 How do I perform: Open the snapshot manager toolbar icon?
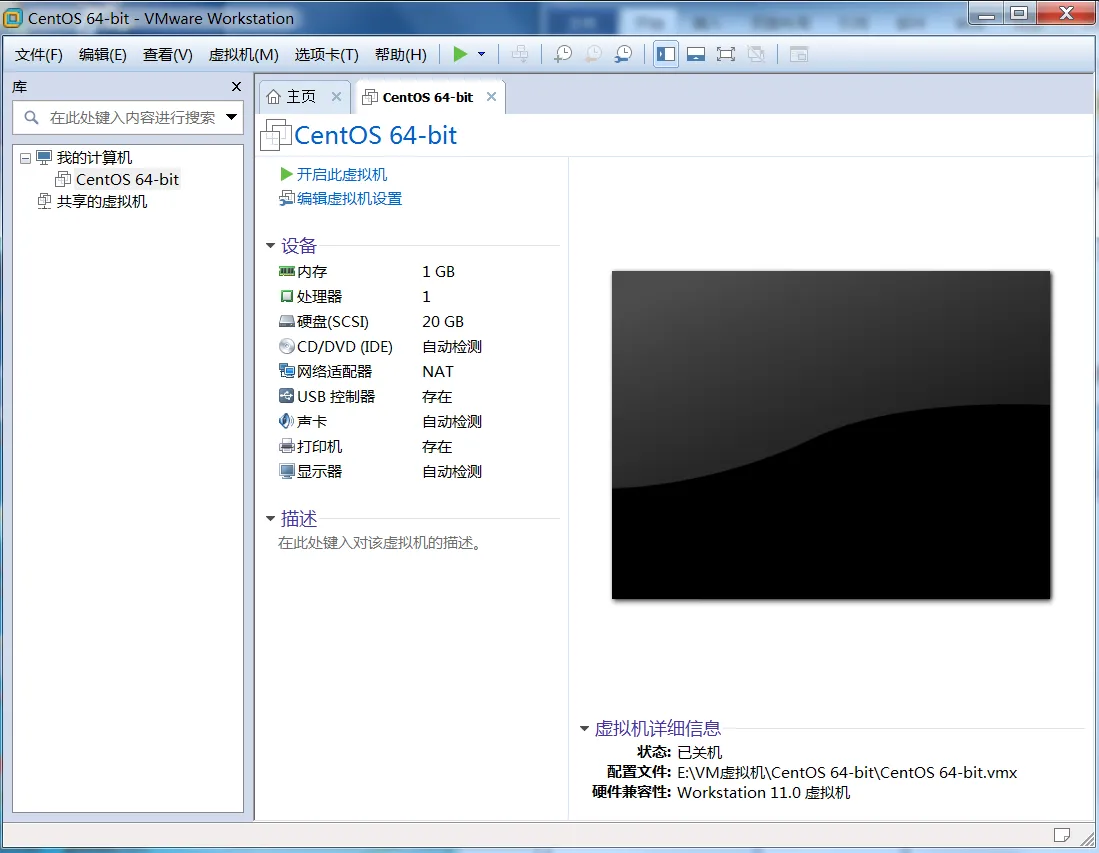click(x=623, y=54)
